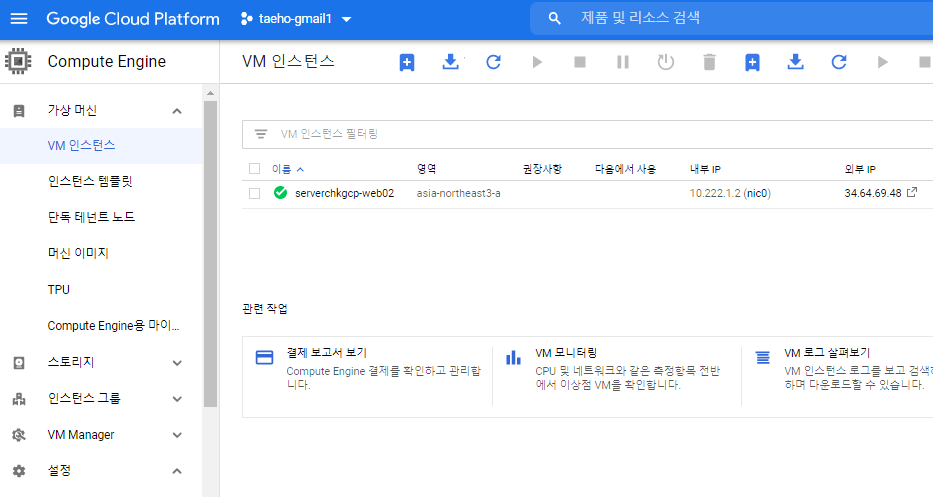
Task: Click the stop square icon left of pause
Action: coord(580,62)
